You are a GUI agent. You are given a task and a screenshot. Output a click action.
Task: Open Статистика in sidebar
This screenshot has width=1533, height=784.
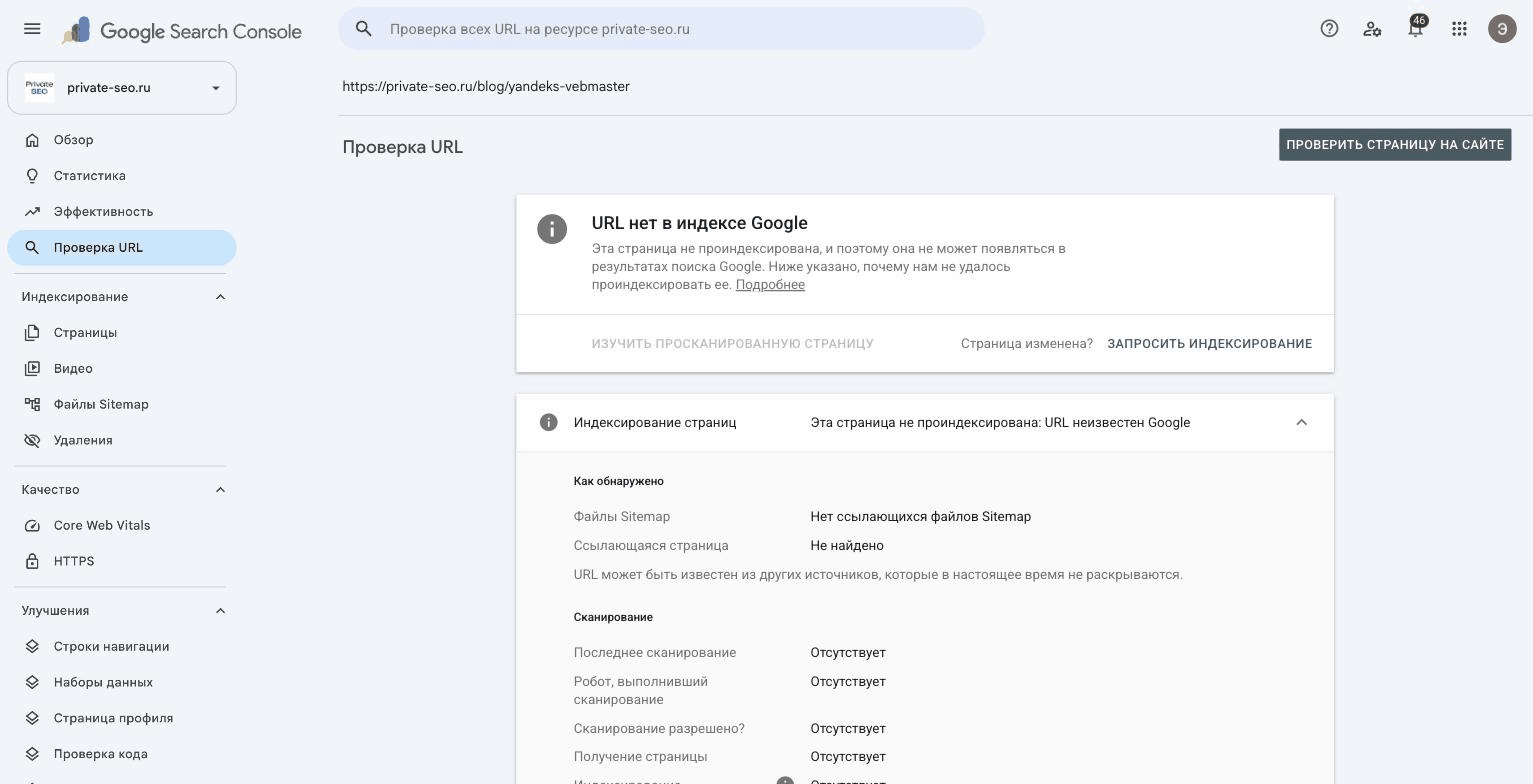[x=122, y=176]
